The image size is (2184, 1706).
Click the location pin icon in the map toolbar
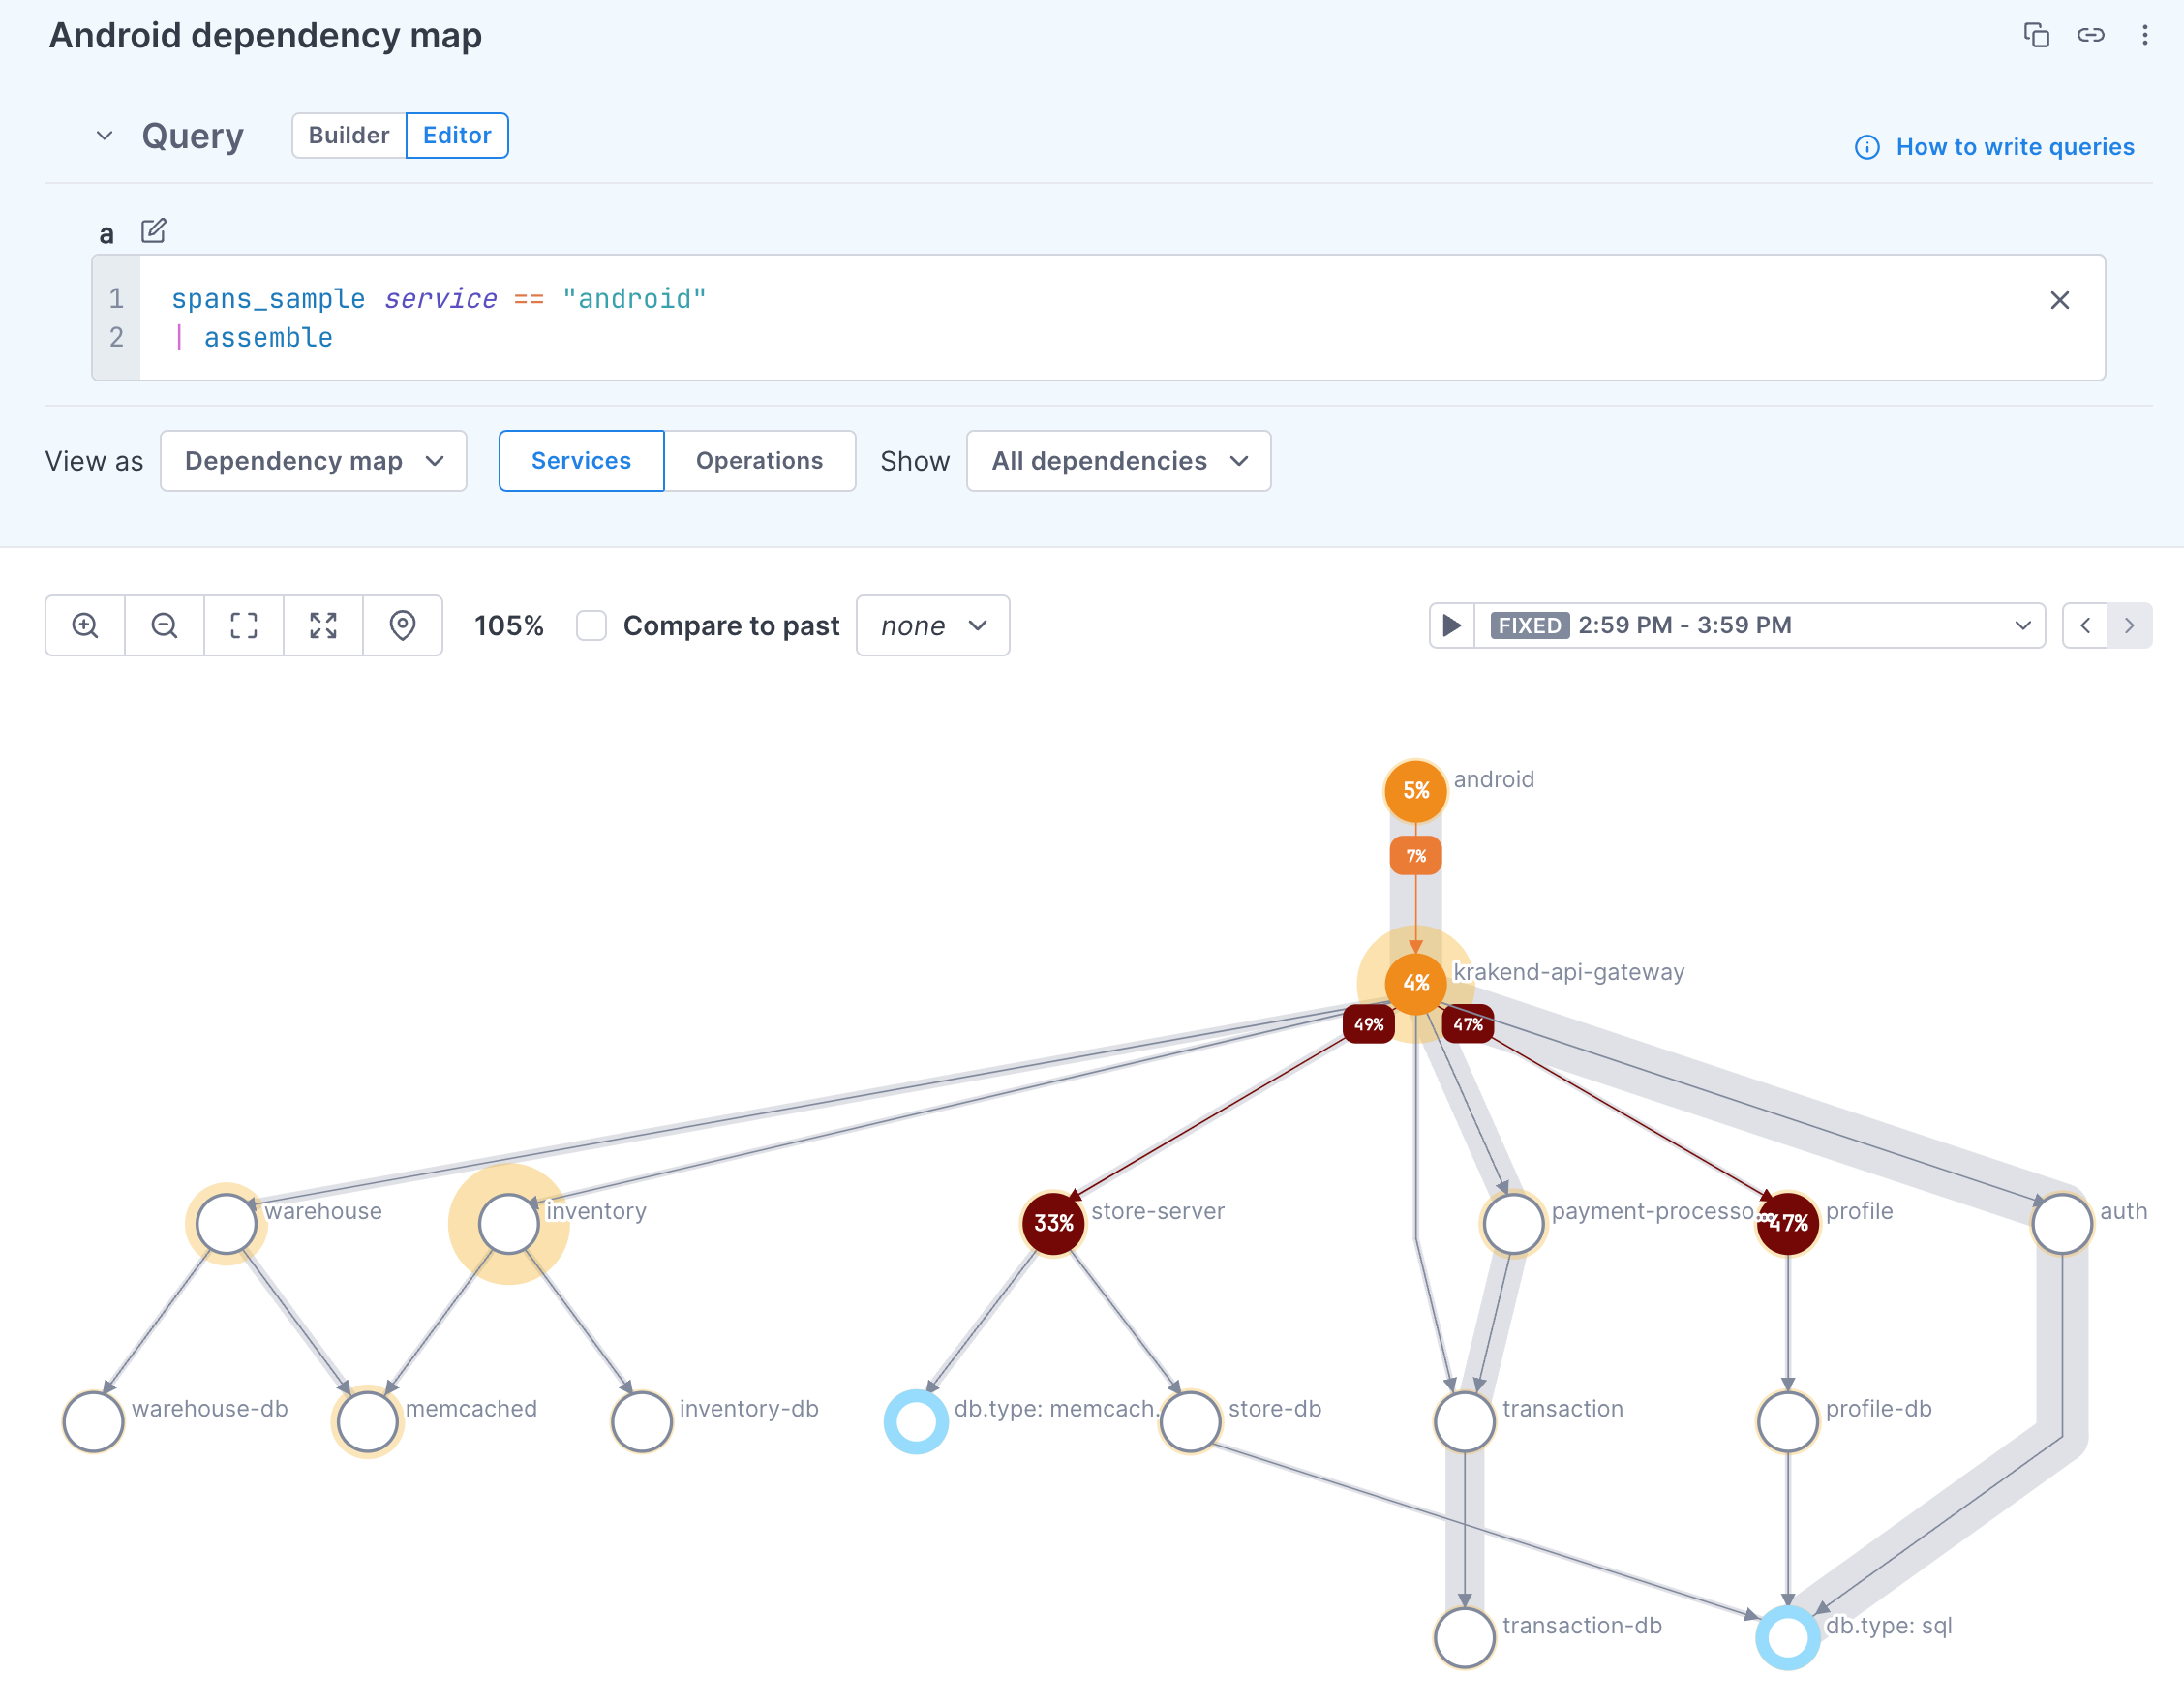(403, 625)
